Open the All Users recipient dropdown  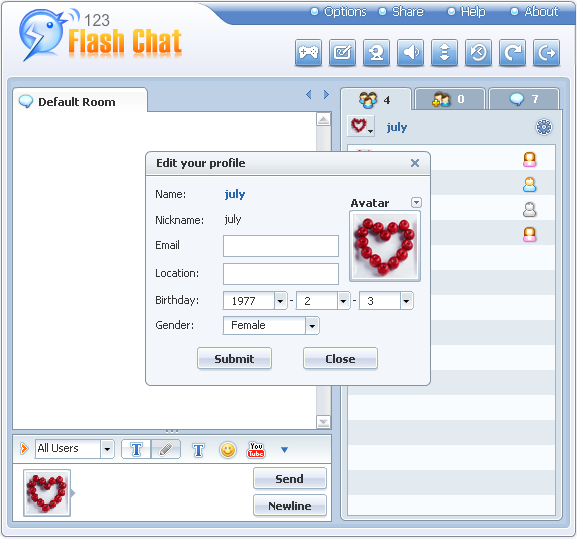[x=107, y=449]
